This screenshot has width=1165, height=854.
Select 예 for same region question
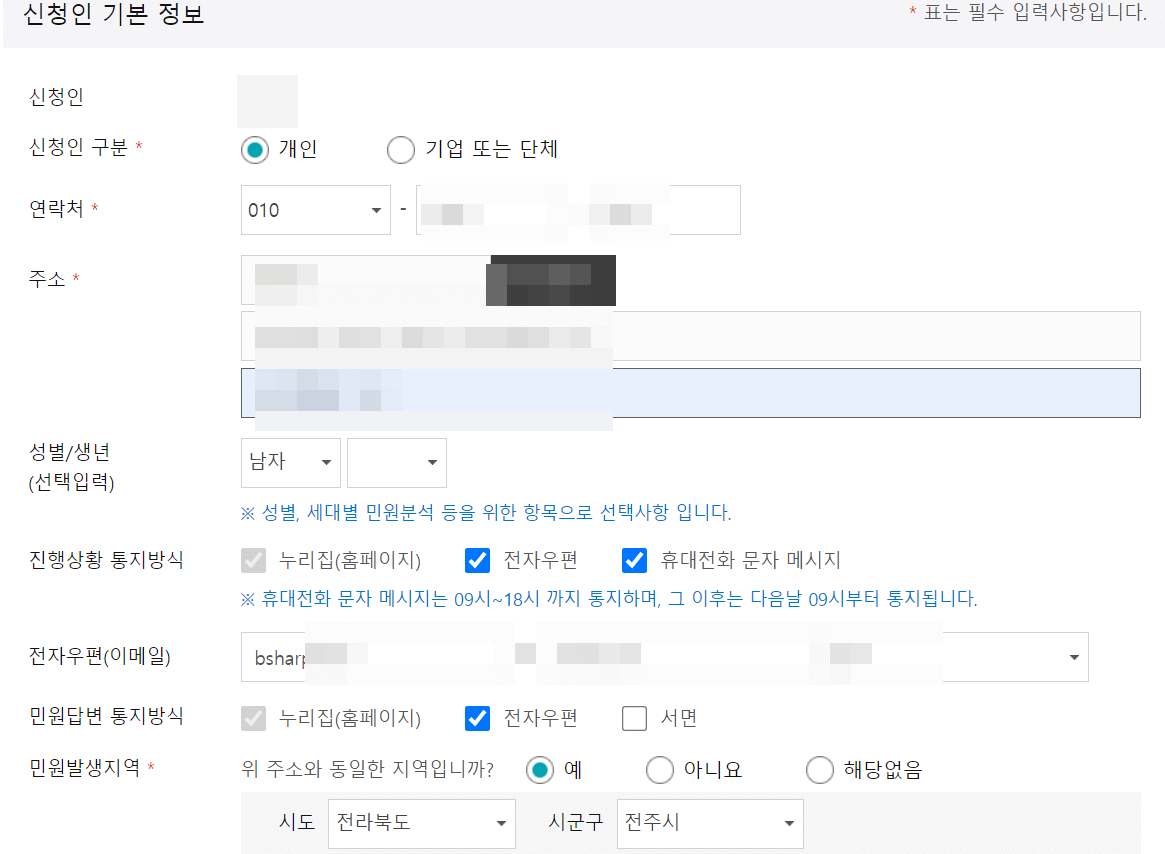click(x=539, y=770)
